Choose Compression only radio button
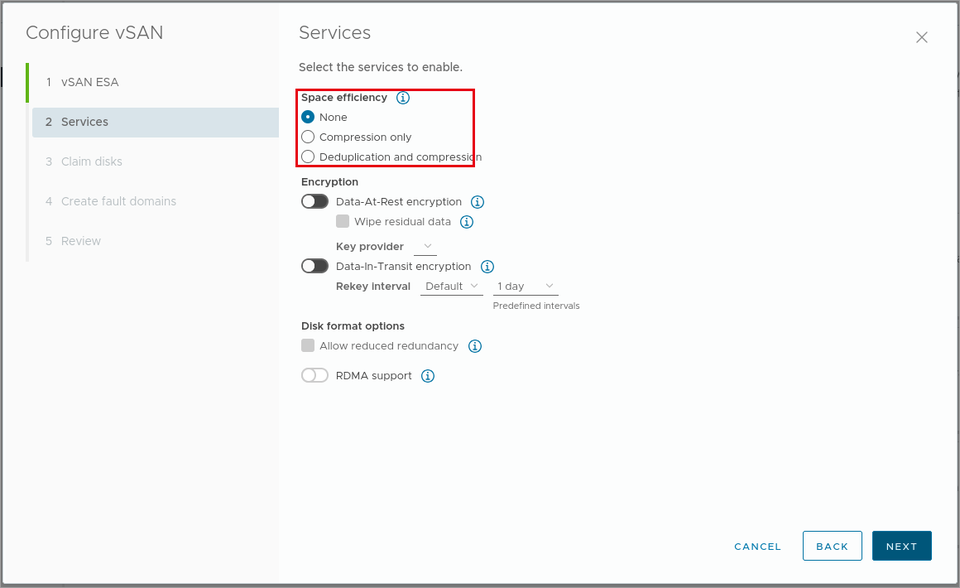The height and width of the screenshot is (588, 960). click(x=308, y=137)
